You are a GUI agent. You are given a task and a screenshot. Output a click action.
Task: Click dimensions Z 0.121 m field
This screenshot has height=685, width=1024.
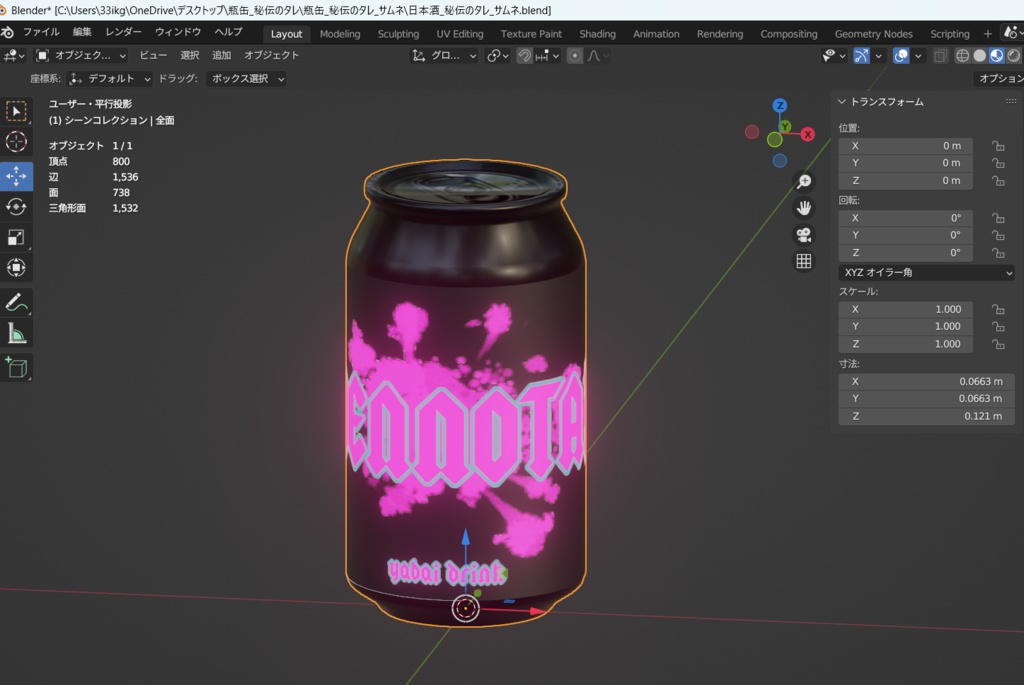[927, 416]
